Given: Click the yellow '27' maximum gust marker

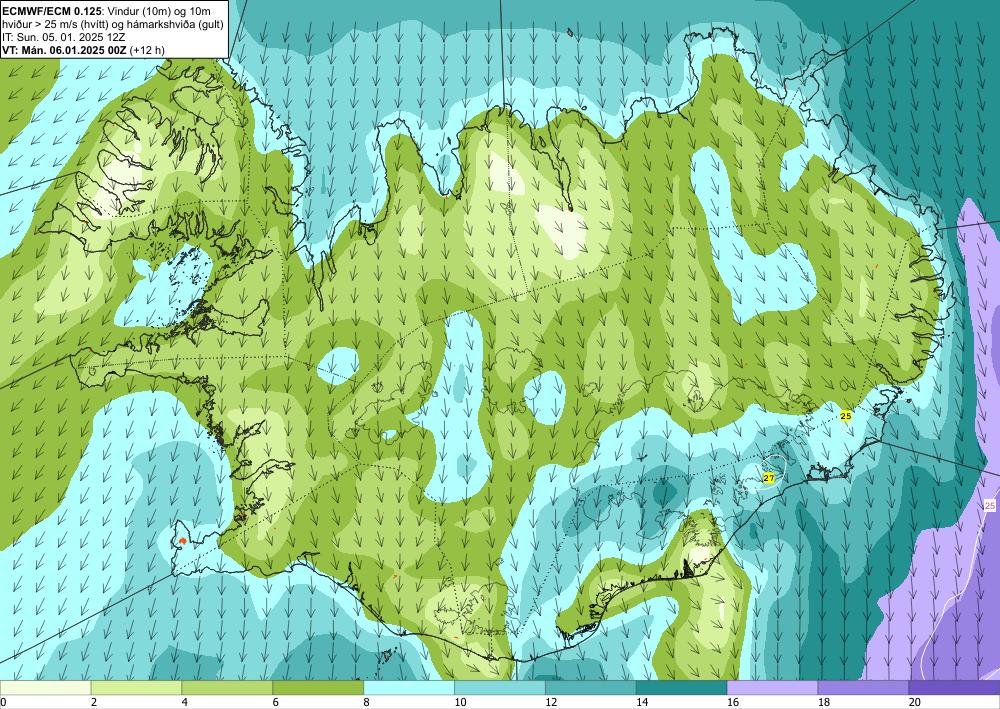Looking at the screenshot, I should tap(768, 478).
